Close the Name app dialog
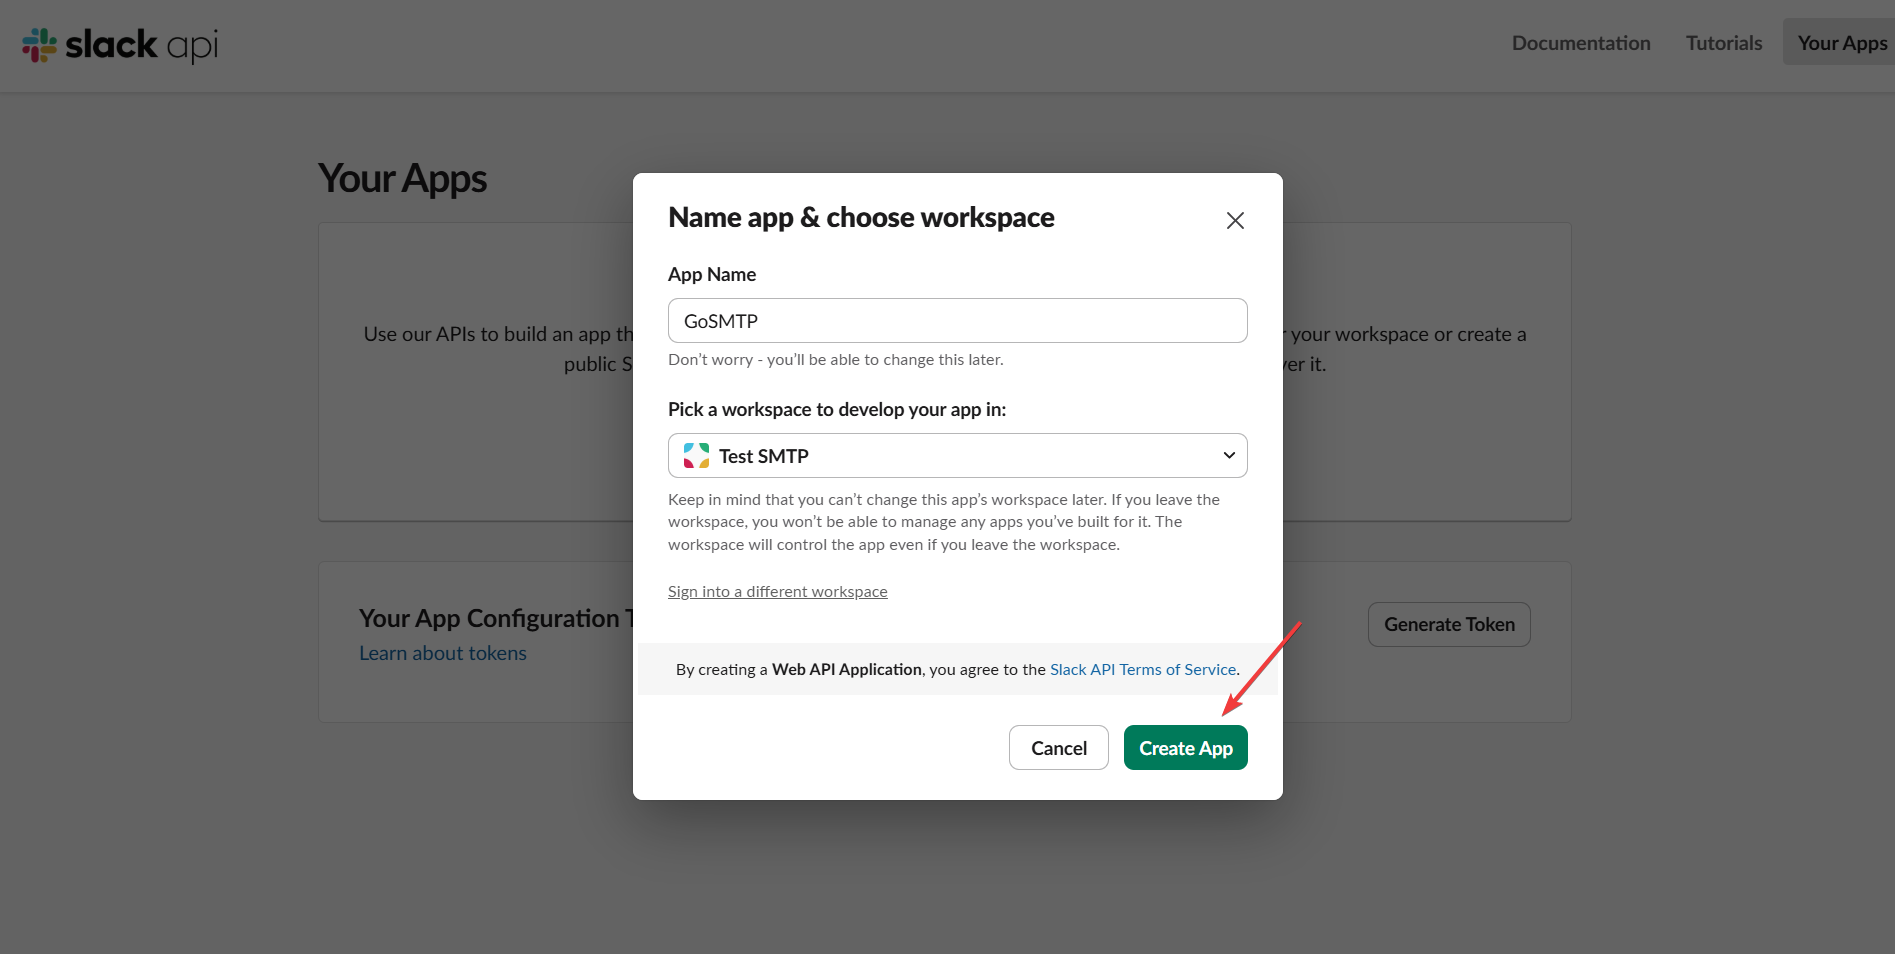The width and height of the screenshot is (1895, 954). (x=1234, y=220)
